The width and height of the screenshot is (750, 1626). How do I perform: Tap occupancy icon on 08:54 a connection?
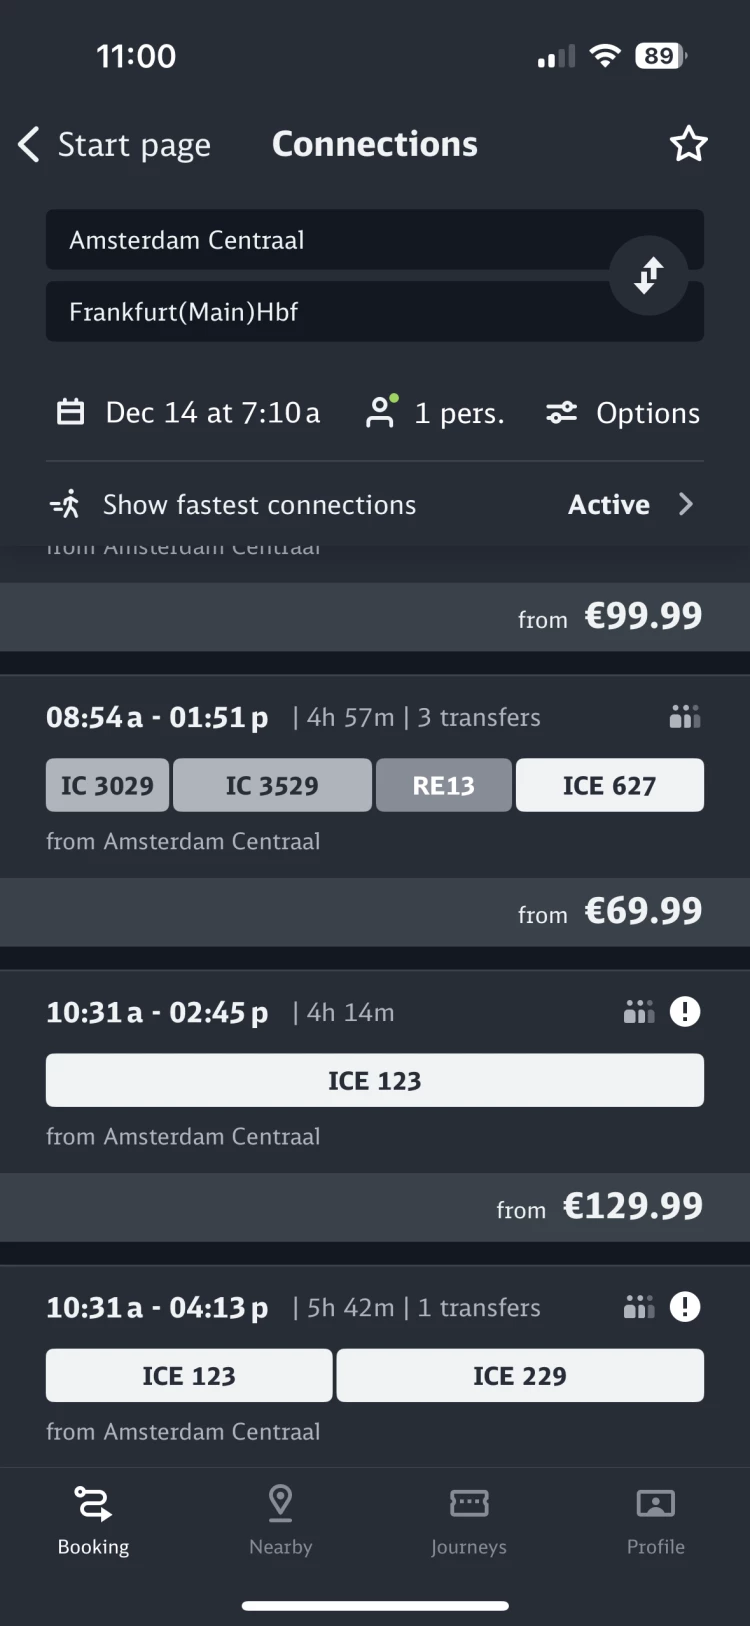pos(685,717)
